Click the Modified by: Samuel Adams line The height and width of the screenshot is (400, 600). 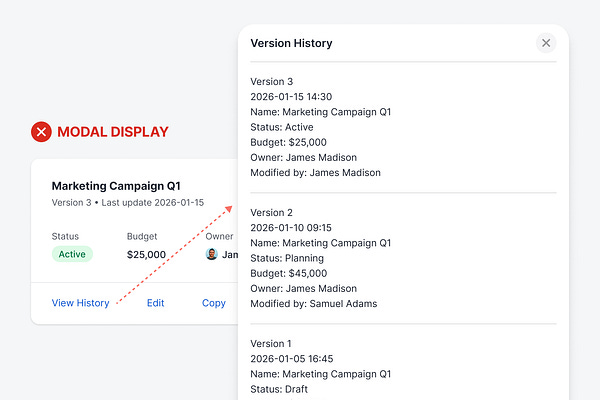[x=312, y=303]
